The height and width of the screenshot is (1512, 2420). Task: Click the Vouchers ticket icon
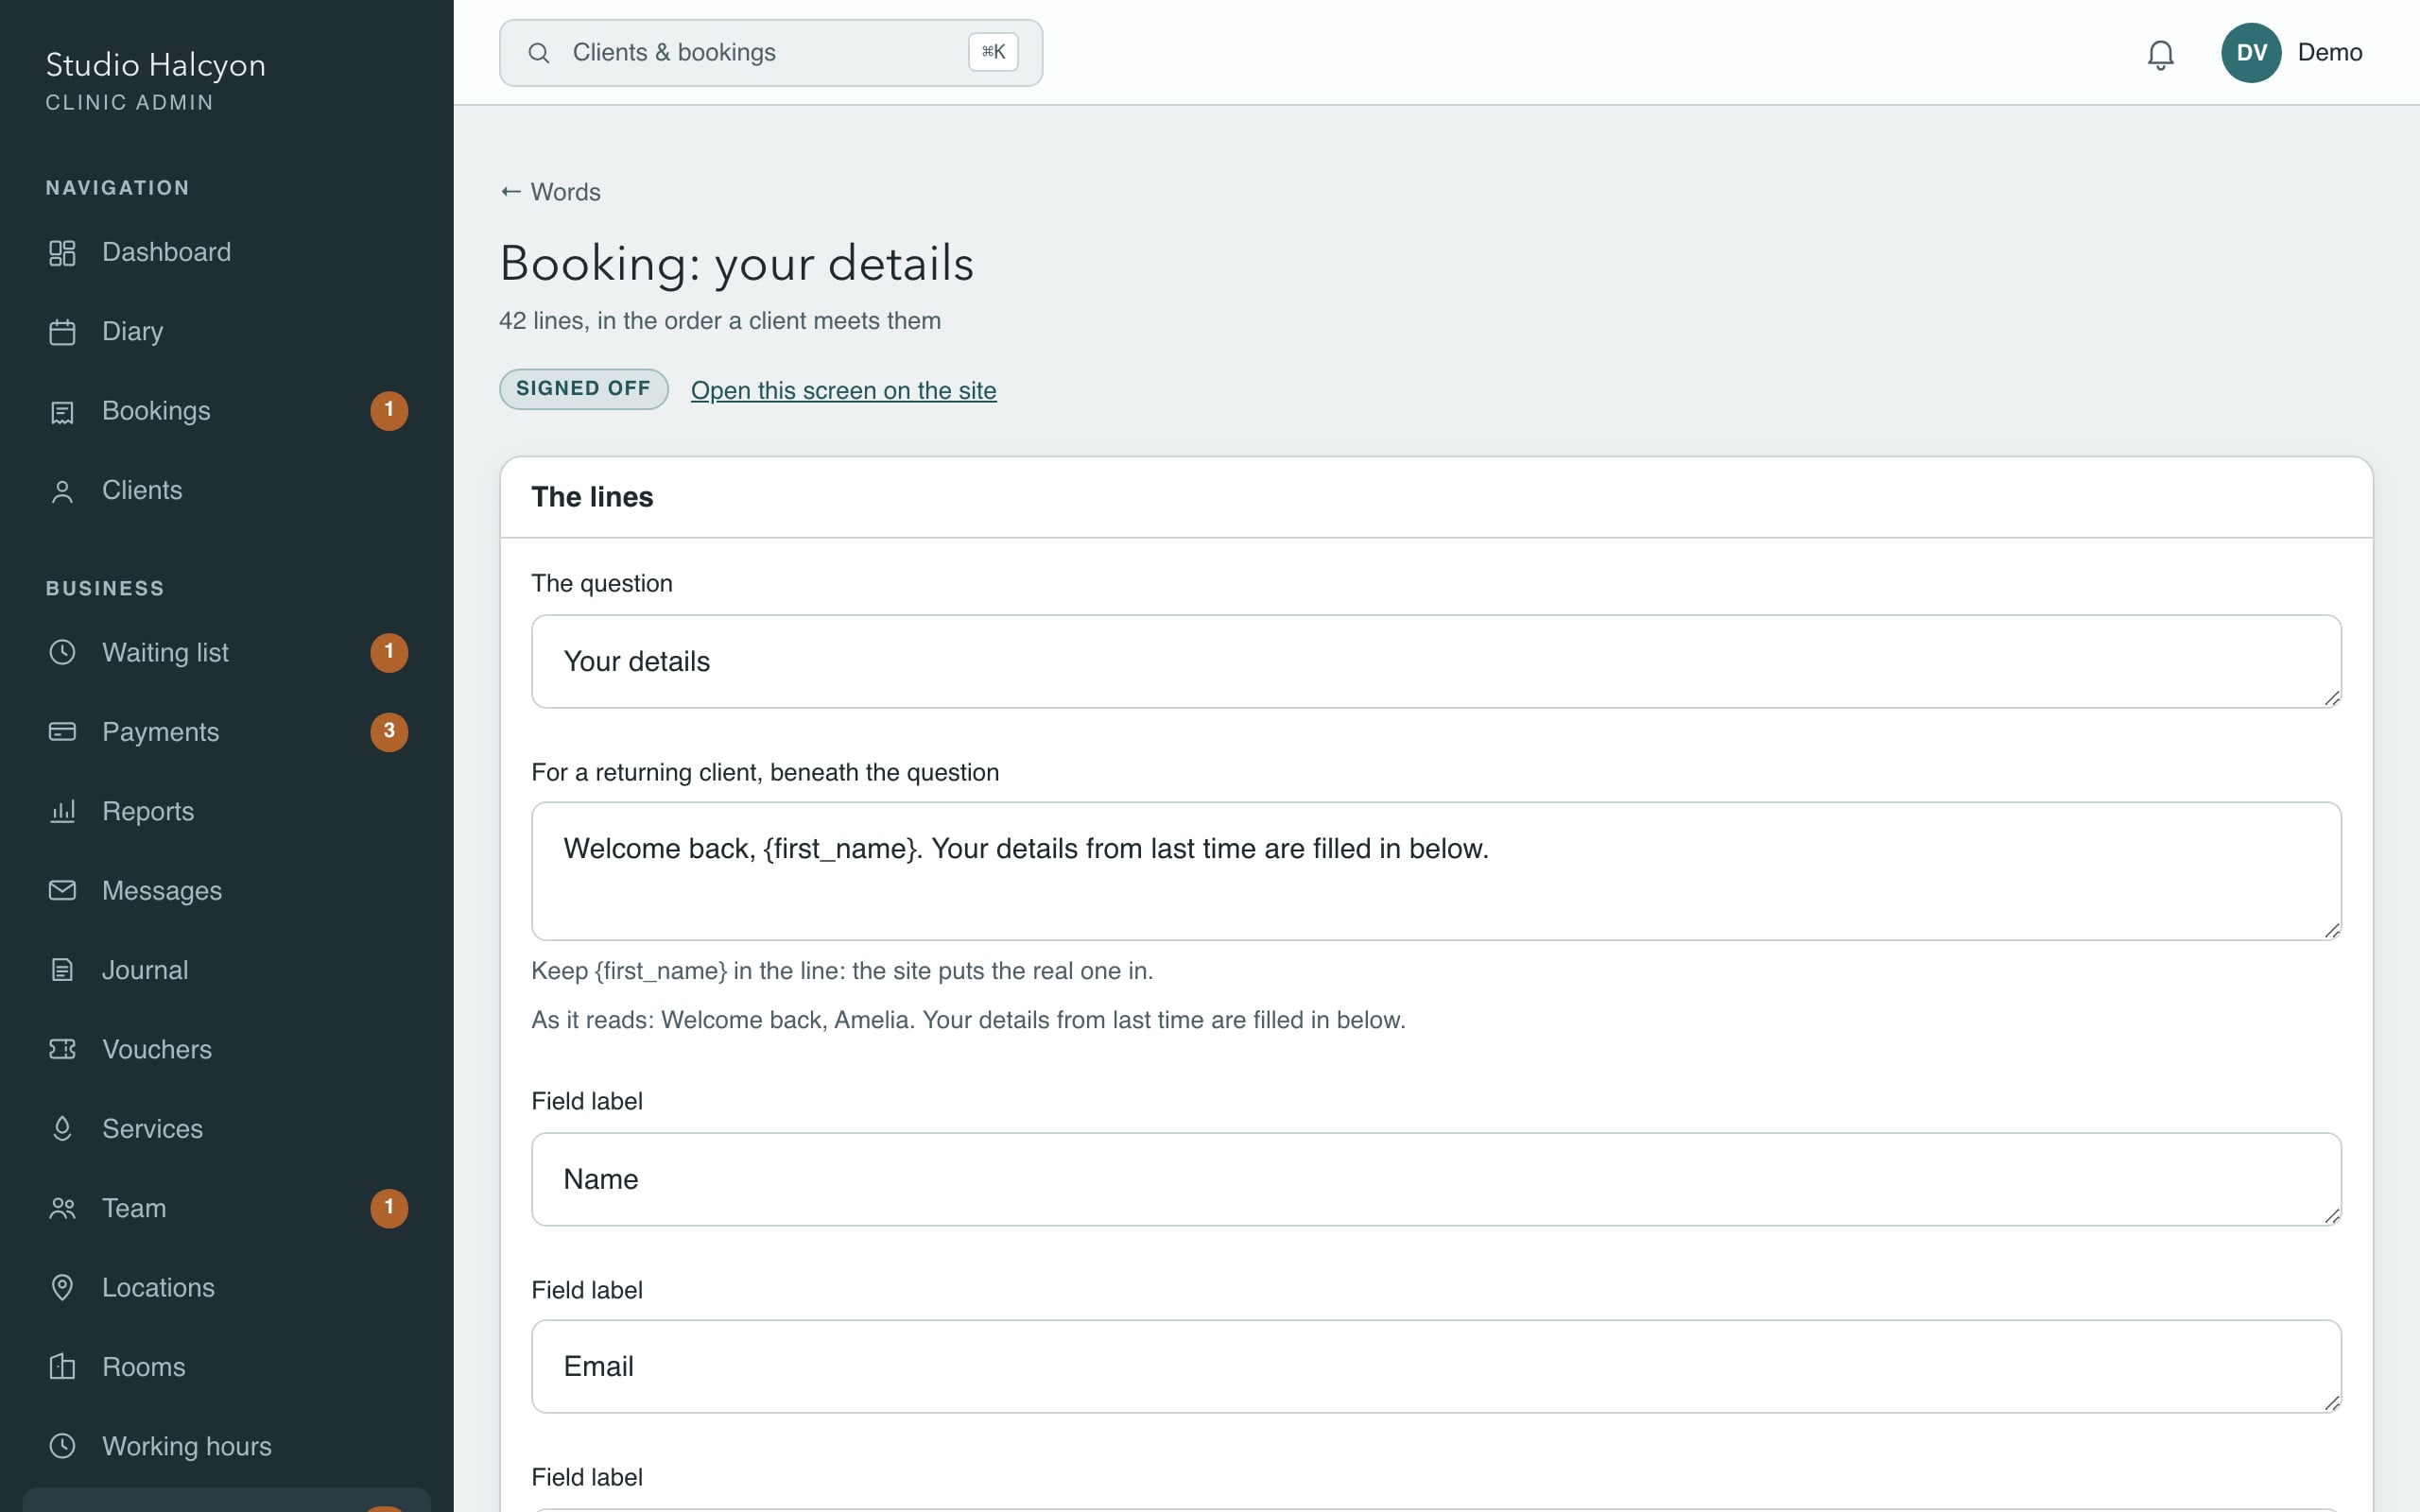62,1049
